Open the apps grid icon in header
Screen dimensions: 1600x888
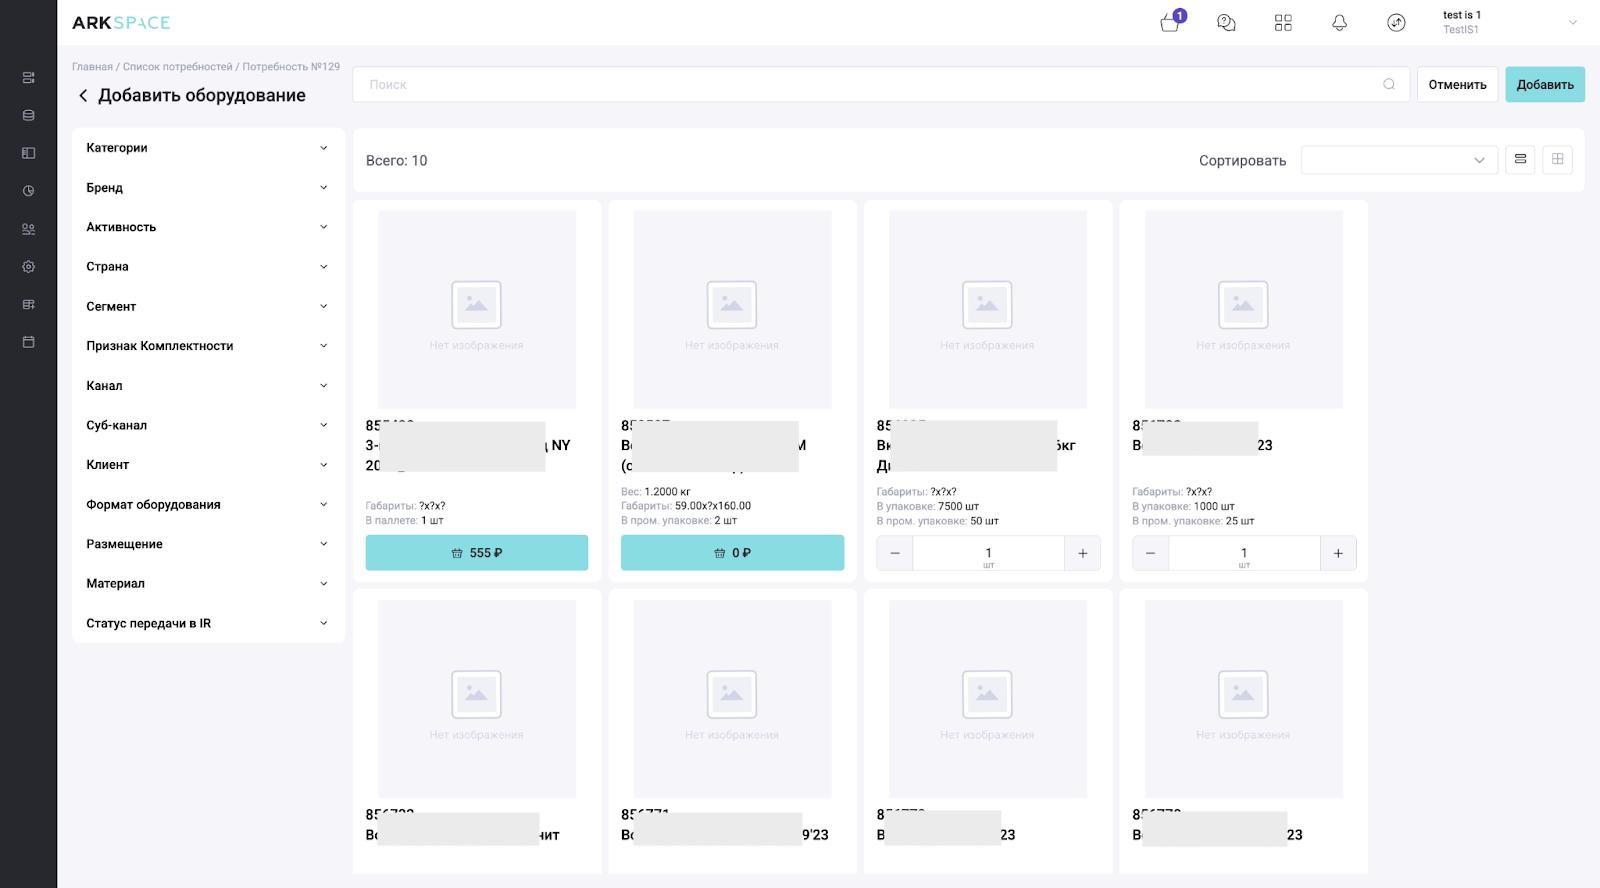tap(1283, 23)
